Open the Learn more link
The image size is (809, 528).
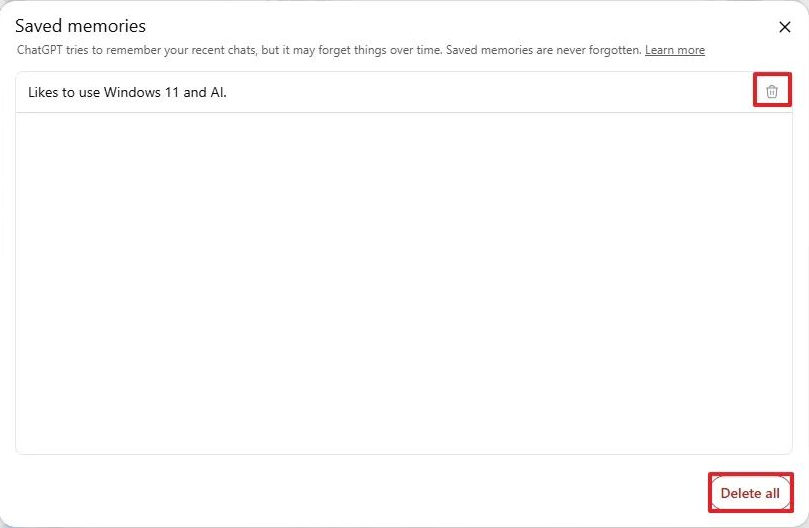[674, 50]
